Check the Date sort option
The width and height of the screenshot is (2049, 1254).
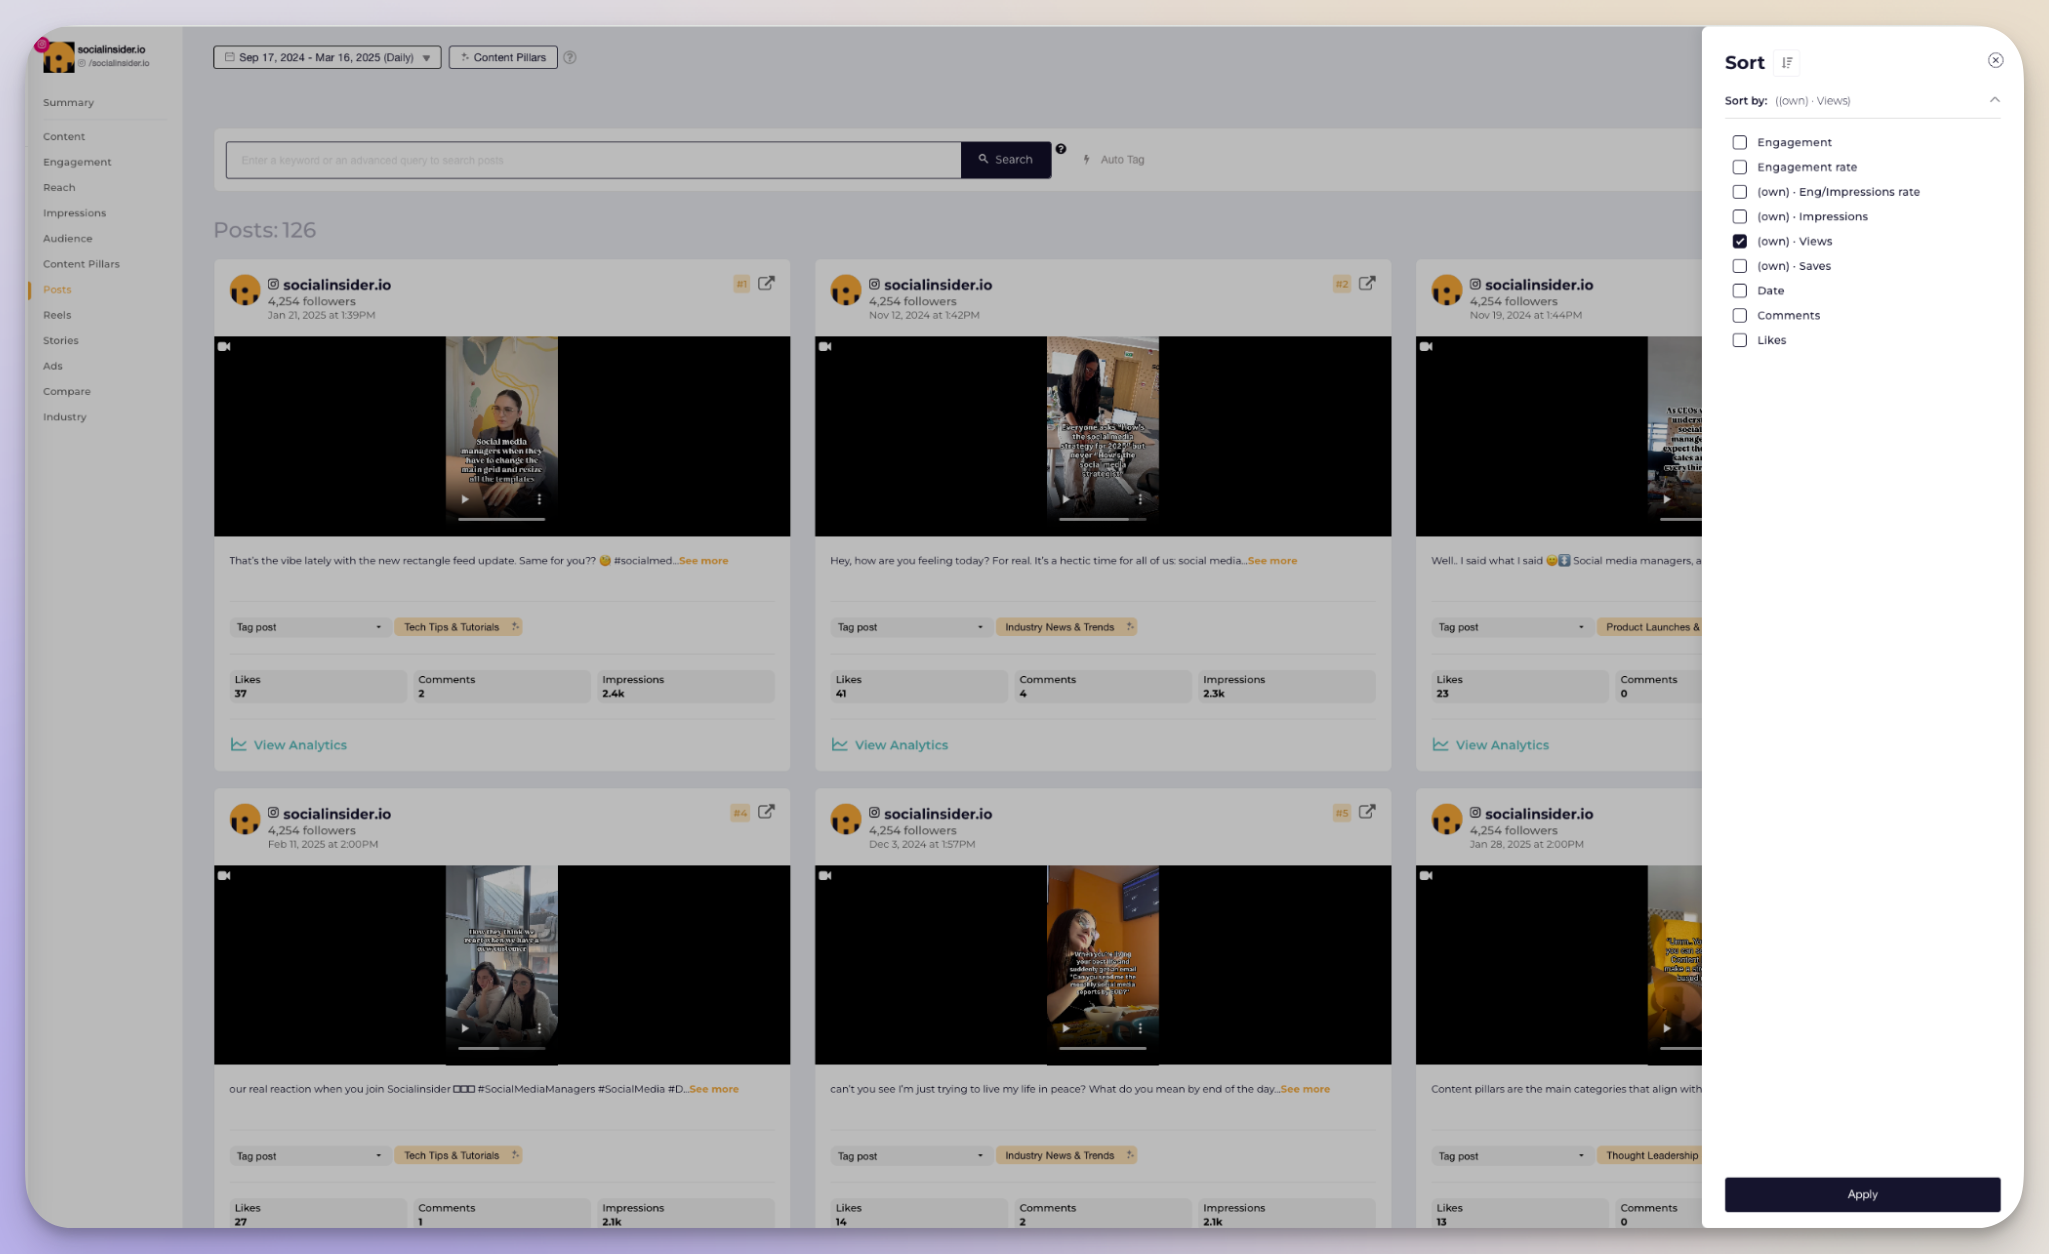click(1740, 291)
